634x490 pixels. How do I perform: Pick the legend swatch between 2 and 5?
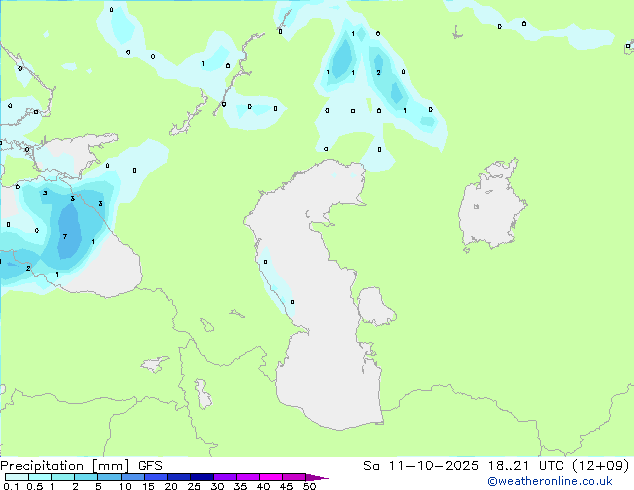(x=86, y=477)
